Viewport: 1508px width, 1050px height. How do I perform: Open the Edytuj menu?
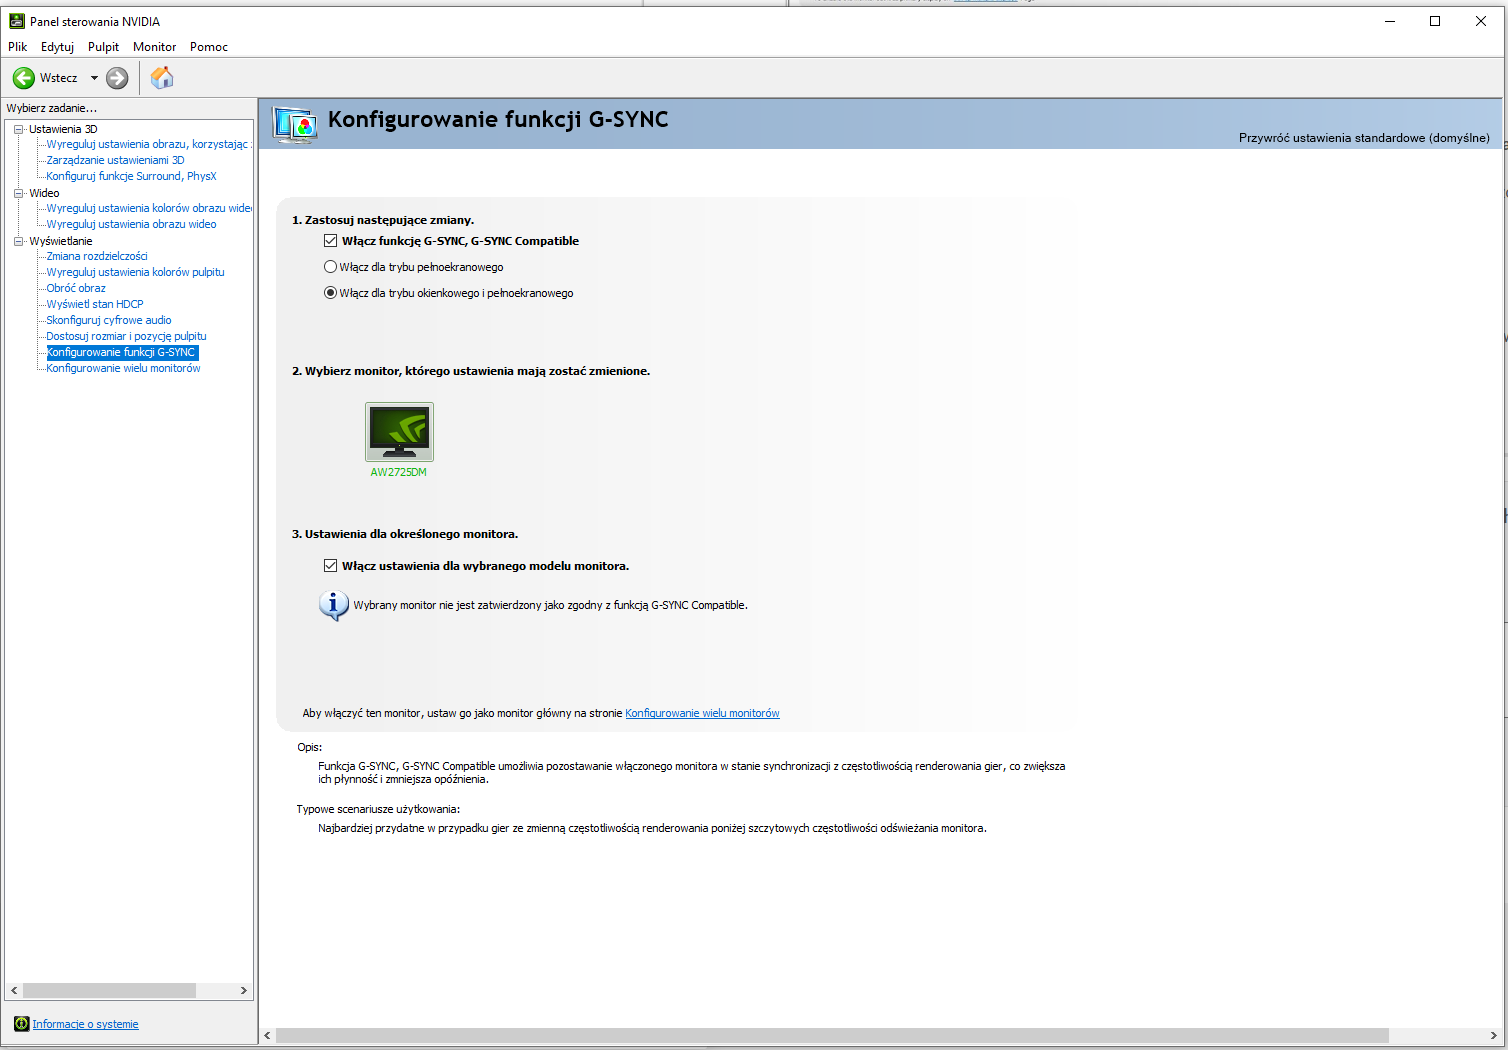57,47
